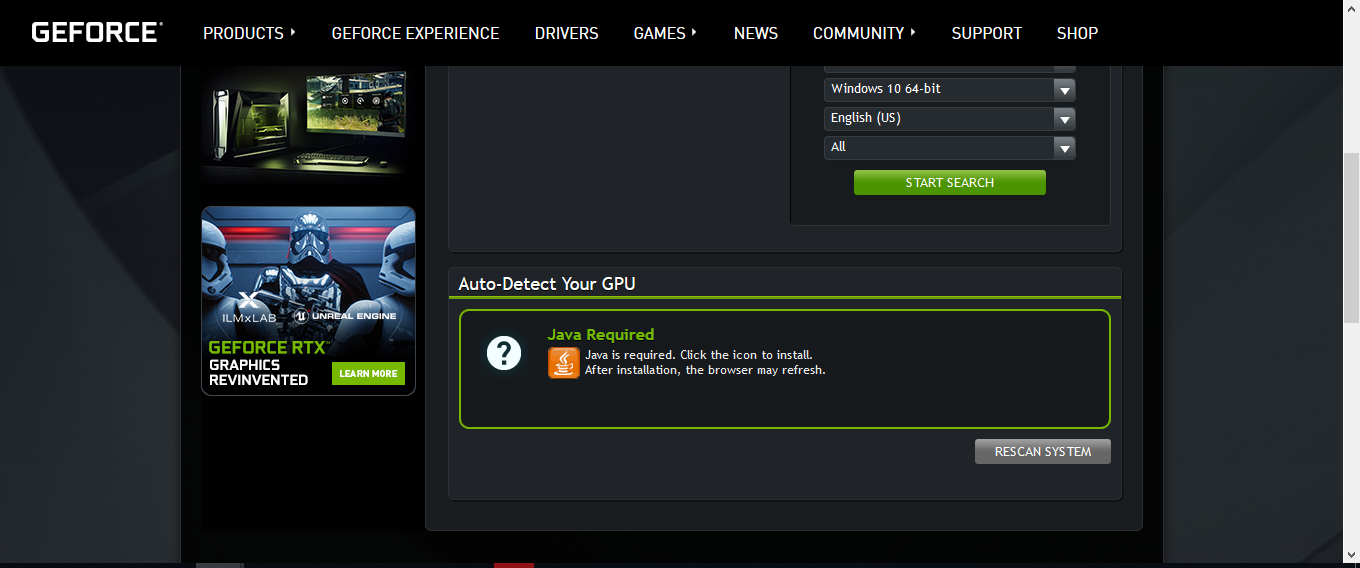Open GeForce Experience page
Screen dimensions: 1360x568
(x=415, y=33)
